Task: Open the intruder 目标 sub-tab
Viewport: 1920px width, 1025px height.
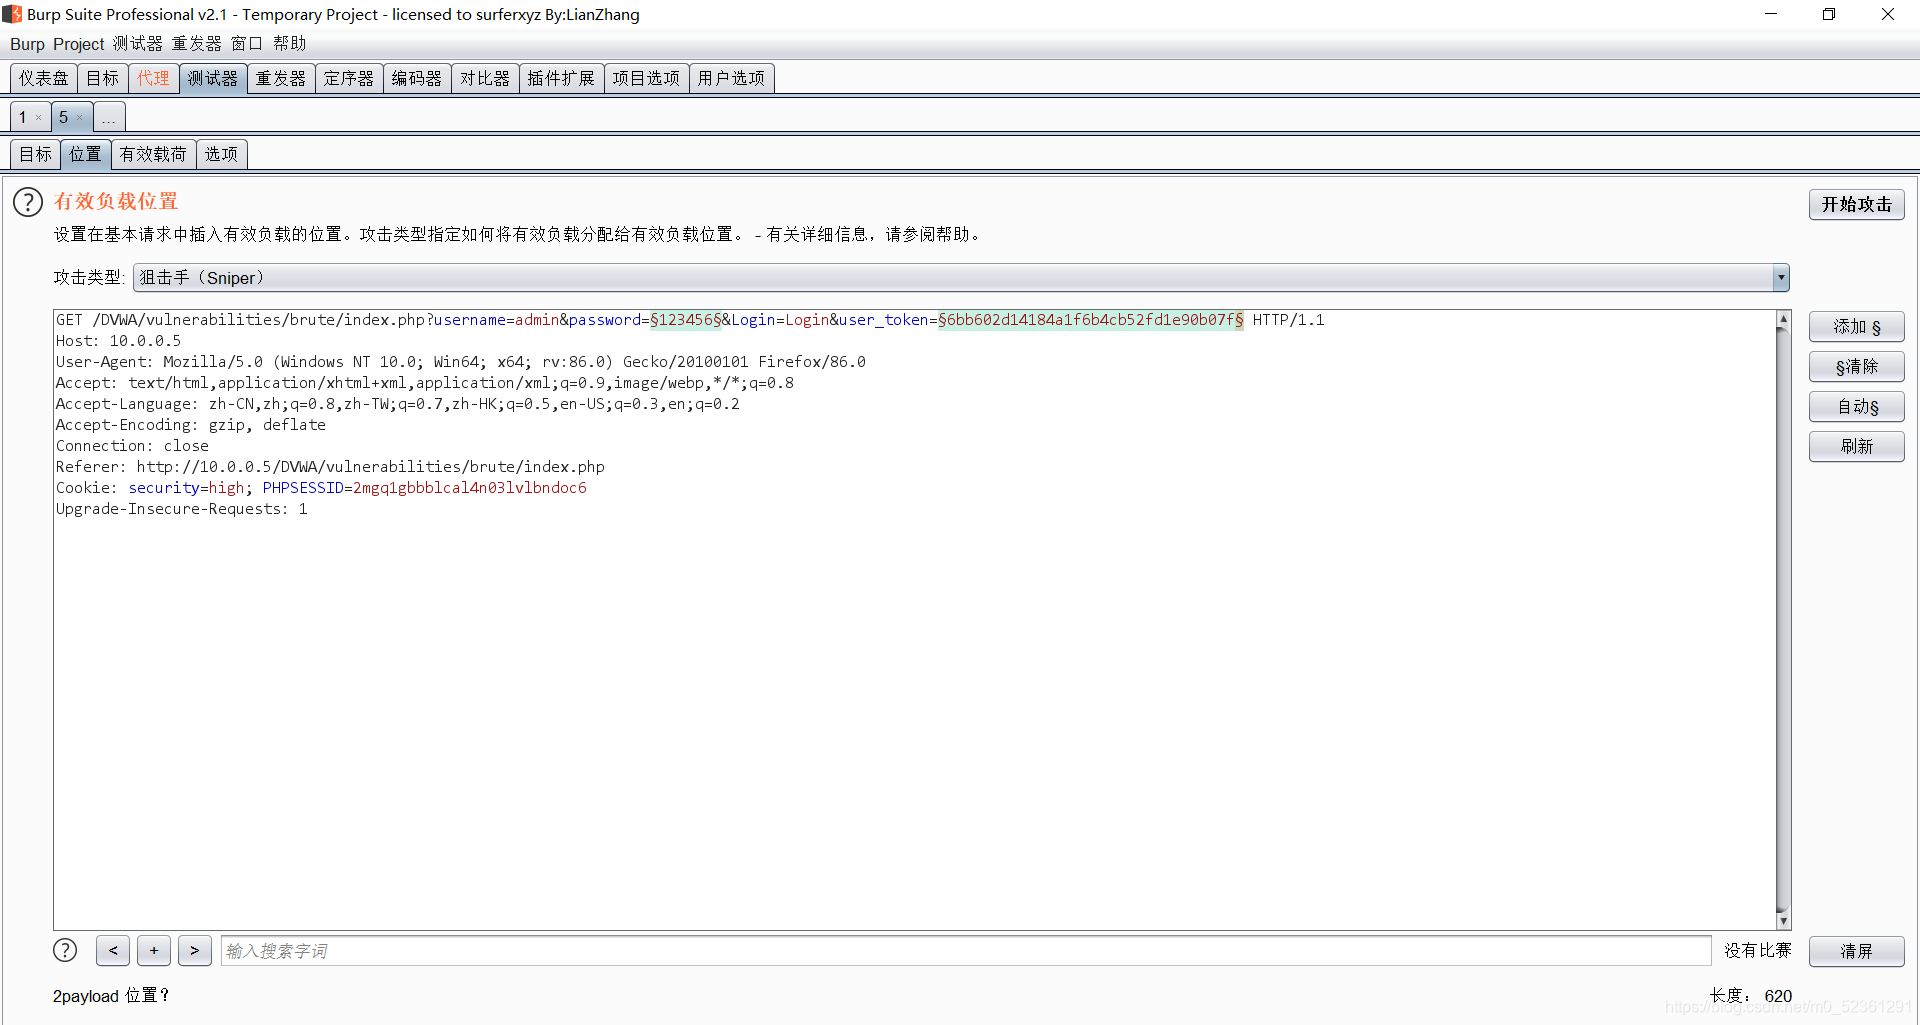Action: pyautogui.click(x=35, y=154)
